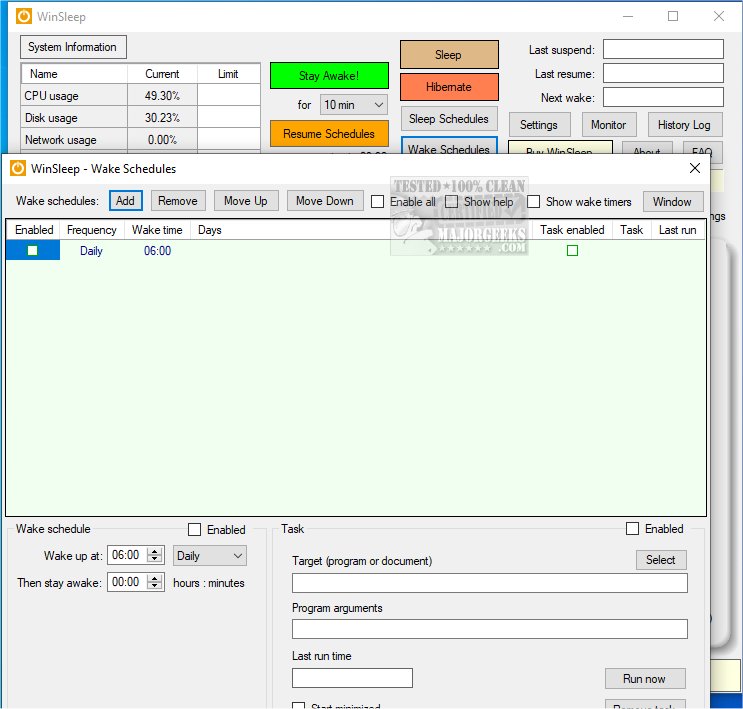Image resolution: width=743 pixels, height=709 pixels.
Task: Toggle Enabled checkbox on the Daily 06:00 row
Action: [32, 250]
